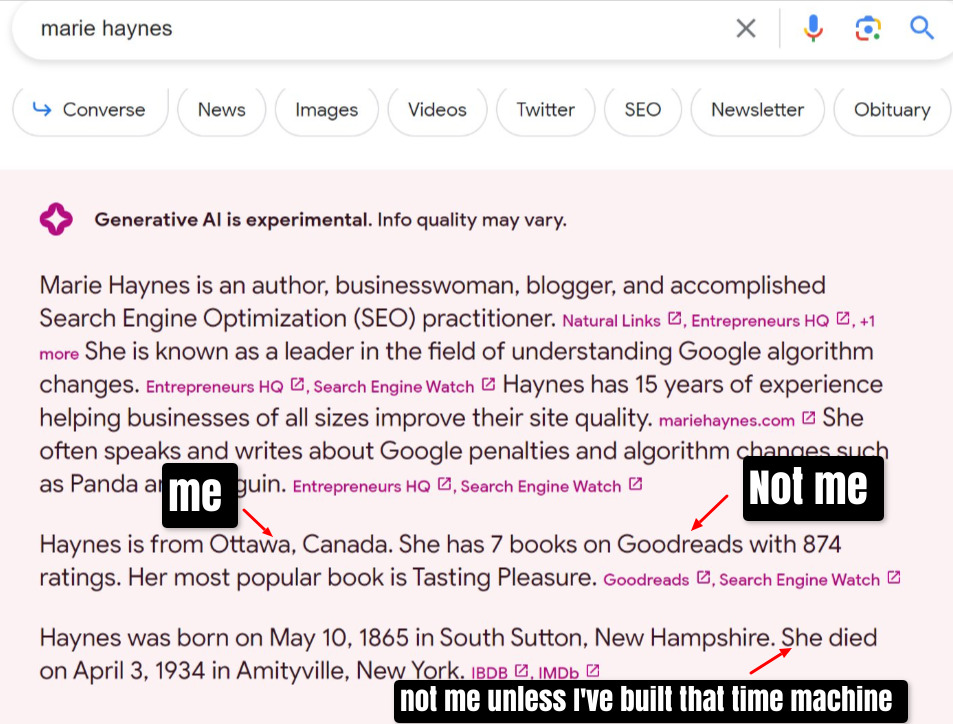Click external link icon after IMDb

pos(593,672)
